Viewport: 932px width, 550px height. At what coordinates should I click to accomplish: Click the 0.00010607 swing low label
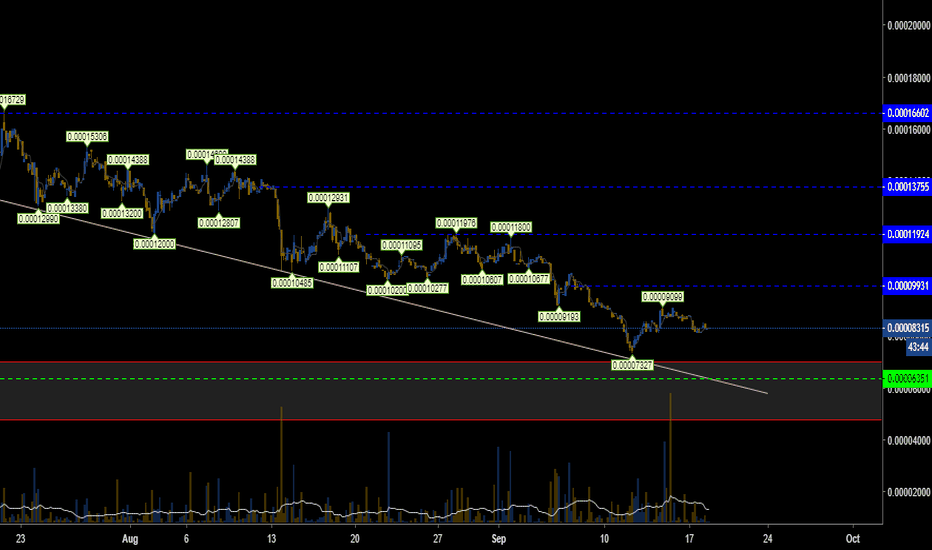click(x=482, y=279)
